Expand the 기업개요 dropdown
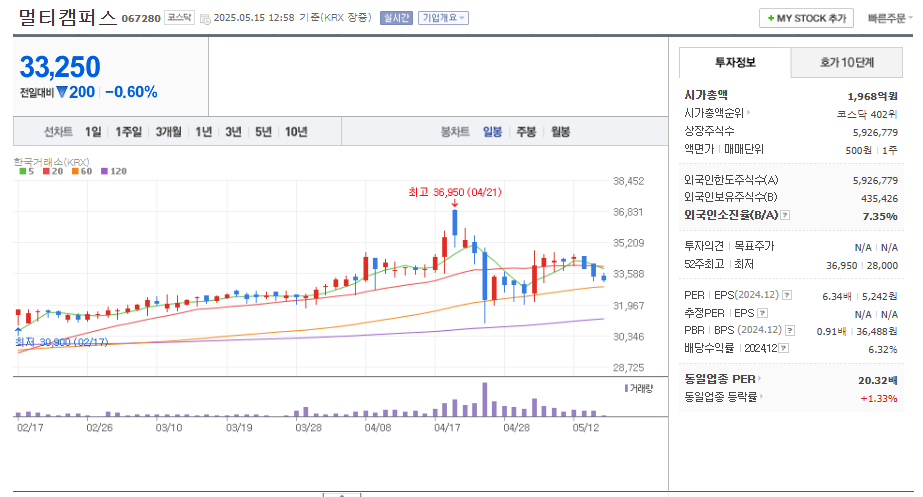The image size is (923, 497). (443, 18)
